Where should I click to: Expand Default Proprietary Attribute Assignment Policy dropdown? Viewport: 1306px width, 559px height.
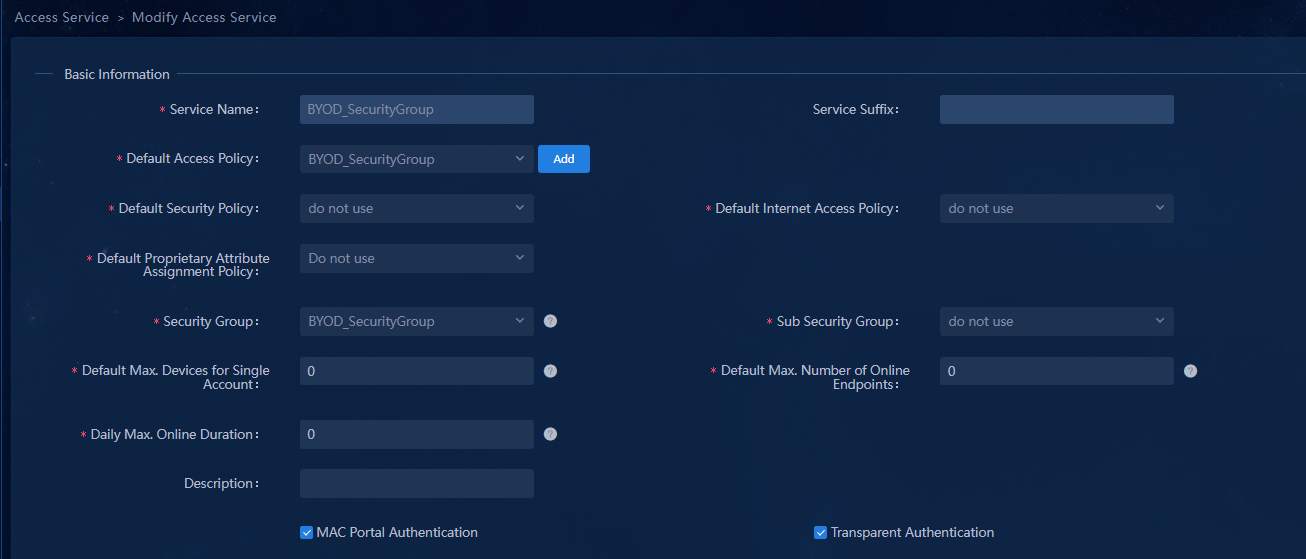coord(417,258)
